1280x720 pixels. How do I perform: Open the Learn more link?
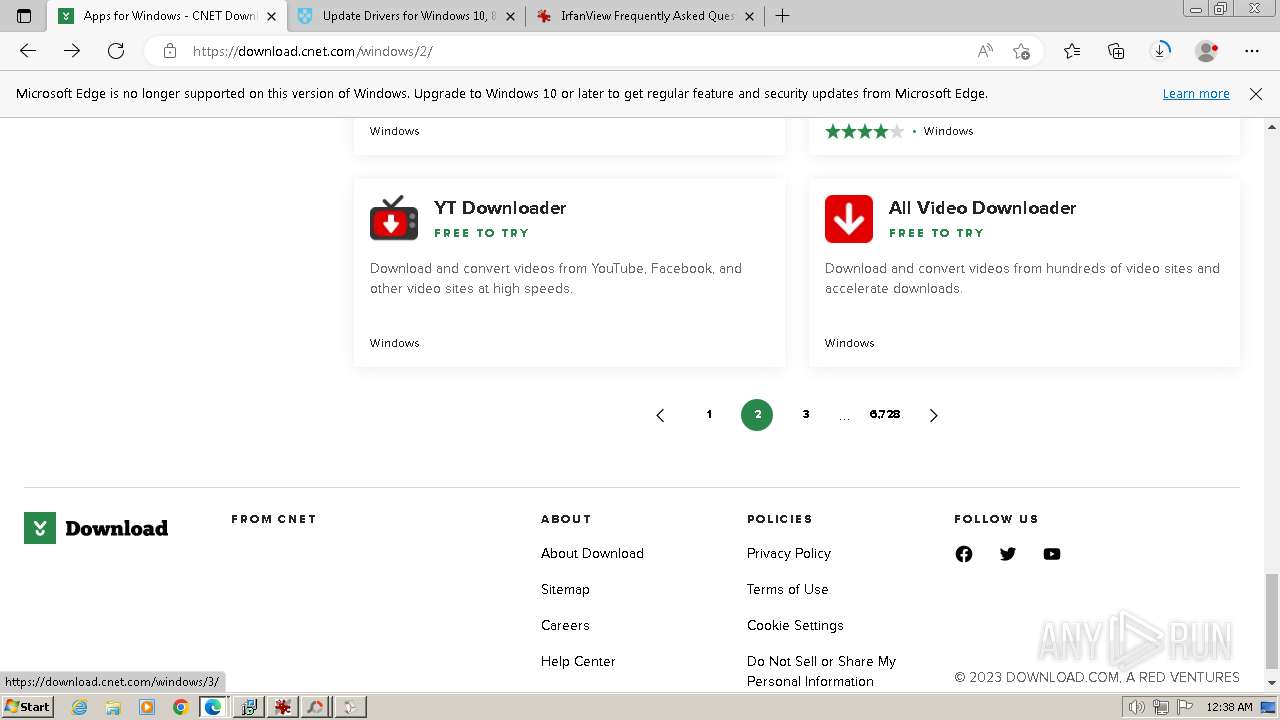1196,94
